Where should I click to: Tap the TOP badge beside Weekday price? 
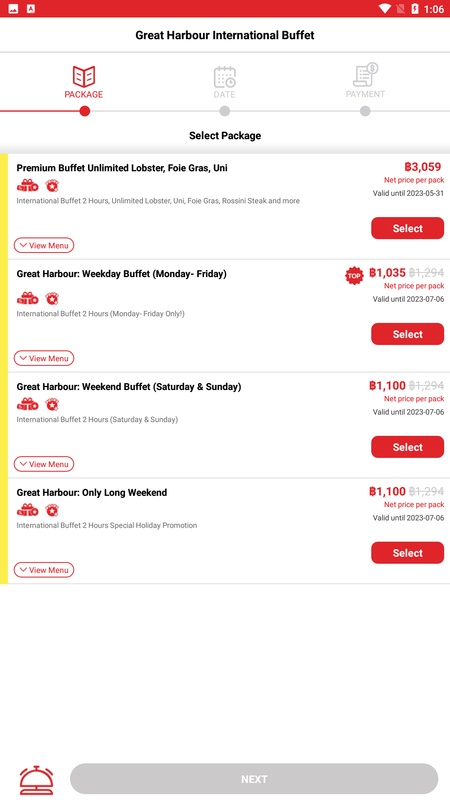click(x=354, y=276)
